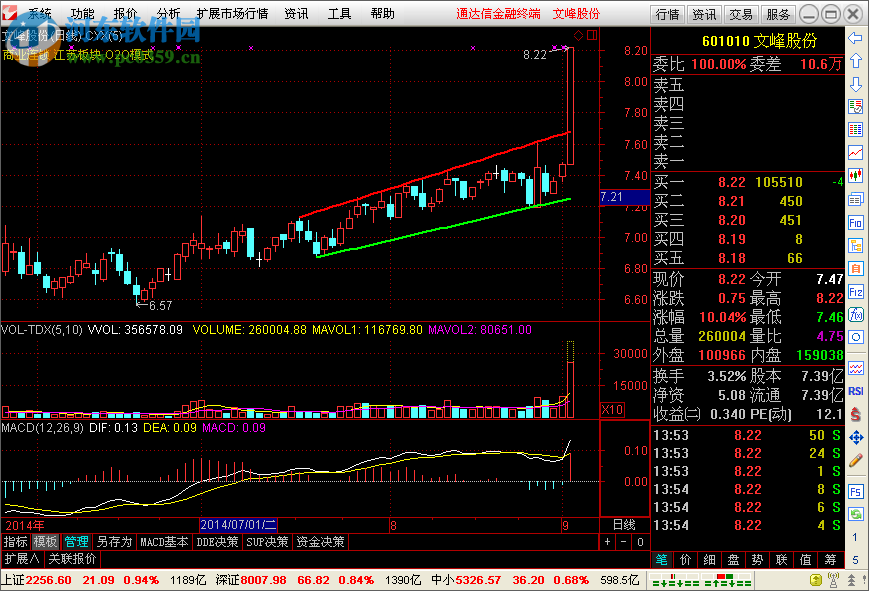Select the RSI indicator icon
This screenshot has width=869, height=591.
[856, 391]
